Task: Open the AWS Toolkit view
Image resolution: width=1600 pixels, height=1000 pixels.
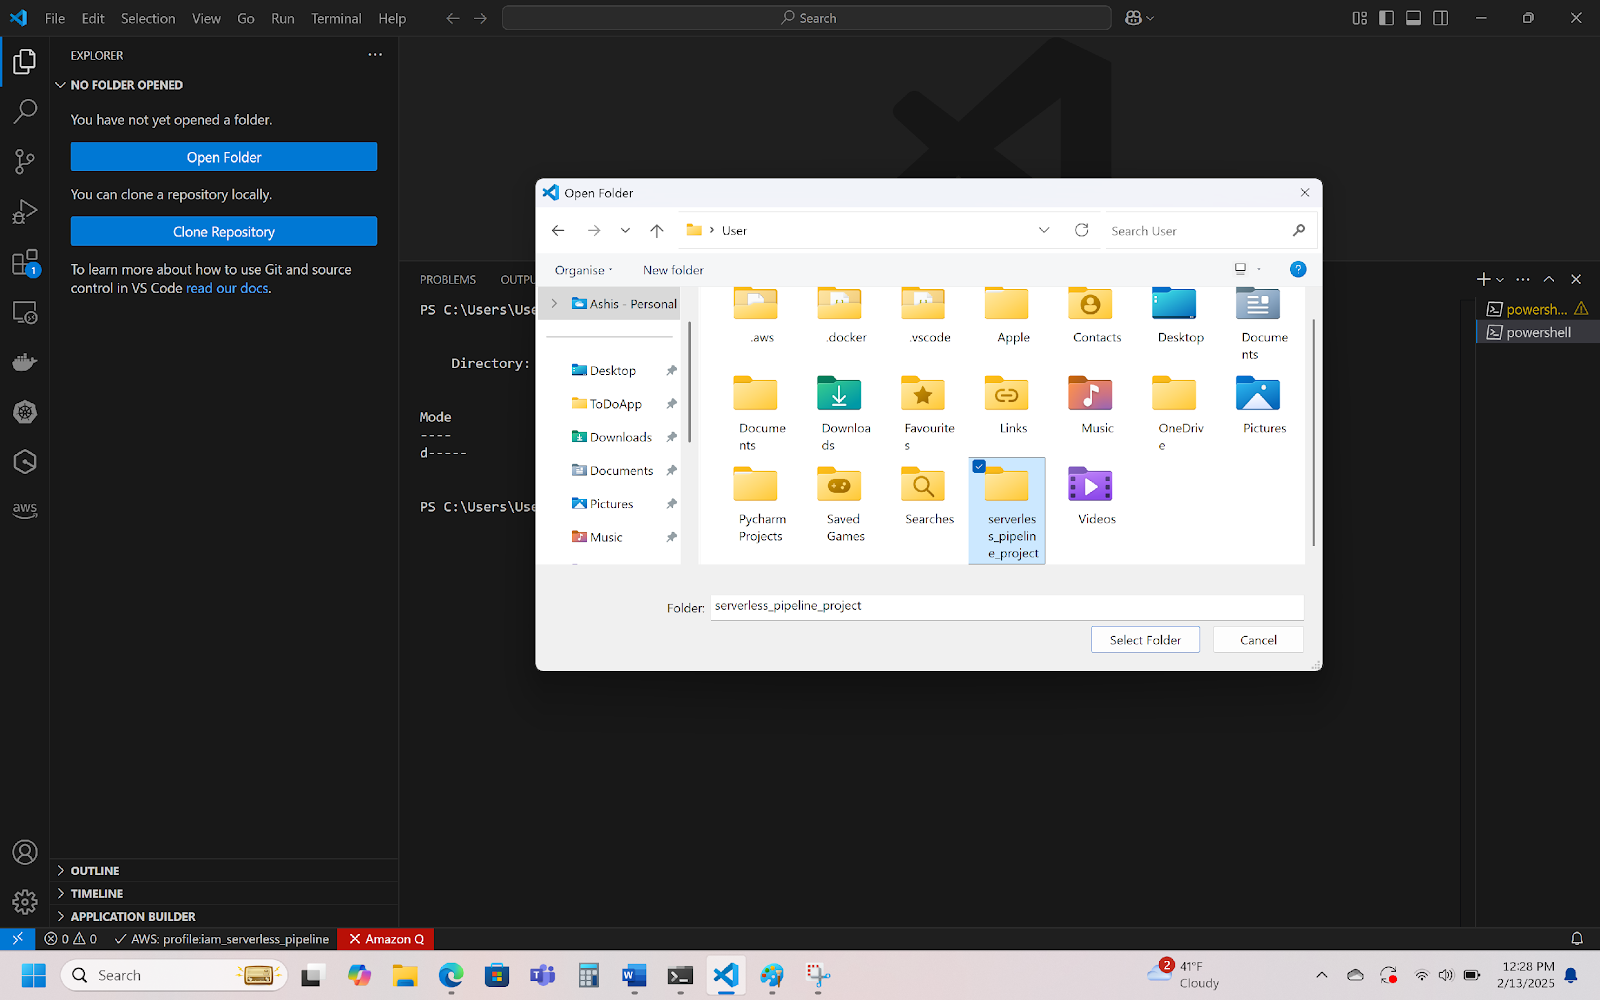Action: [x=25, y=510]
